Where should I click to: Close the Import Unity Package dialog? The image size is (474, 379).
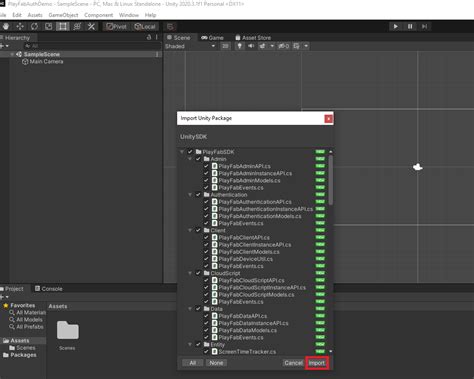click(328, 118)
